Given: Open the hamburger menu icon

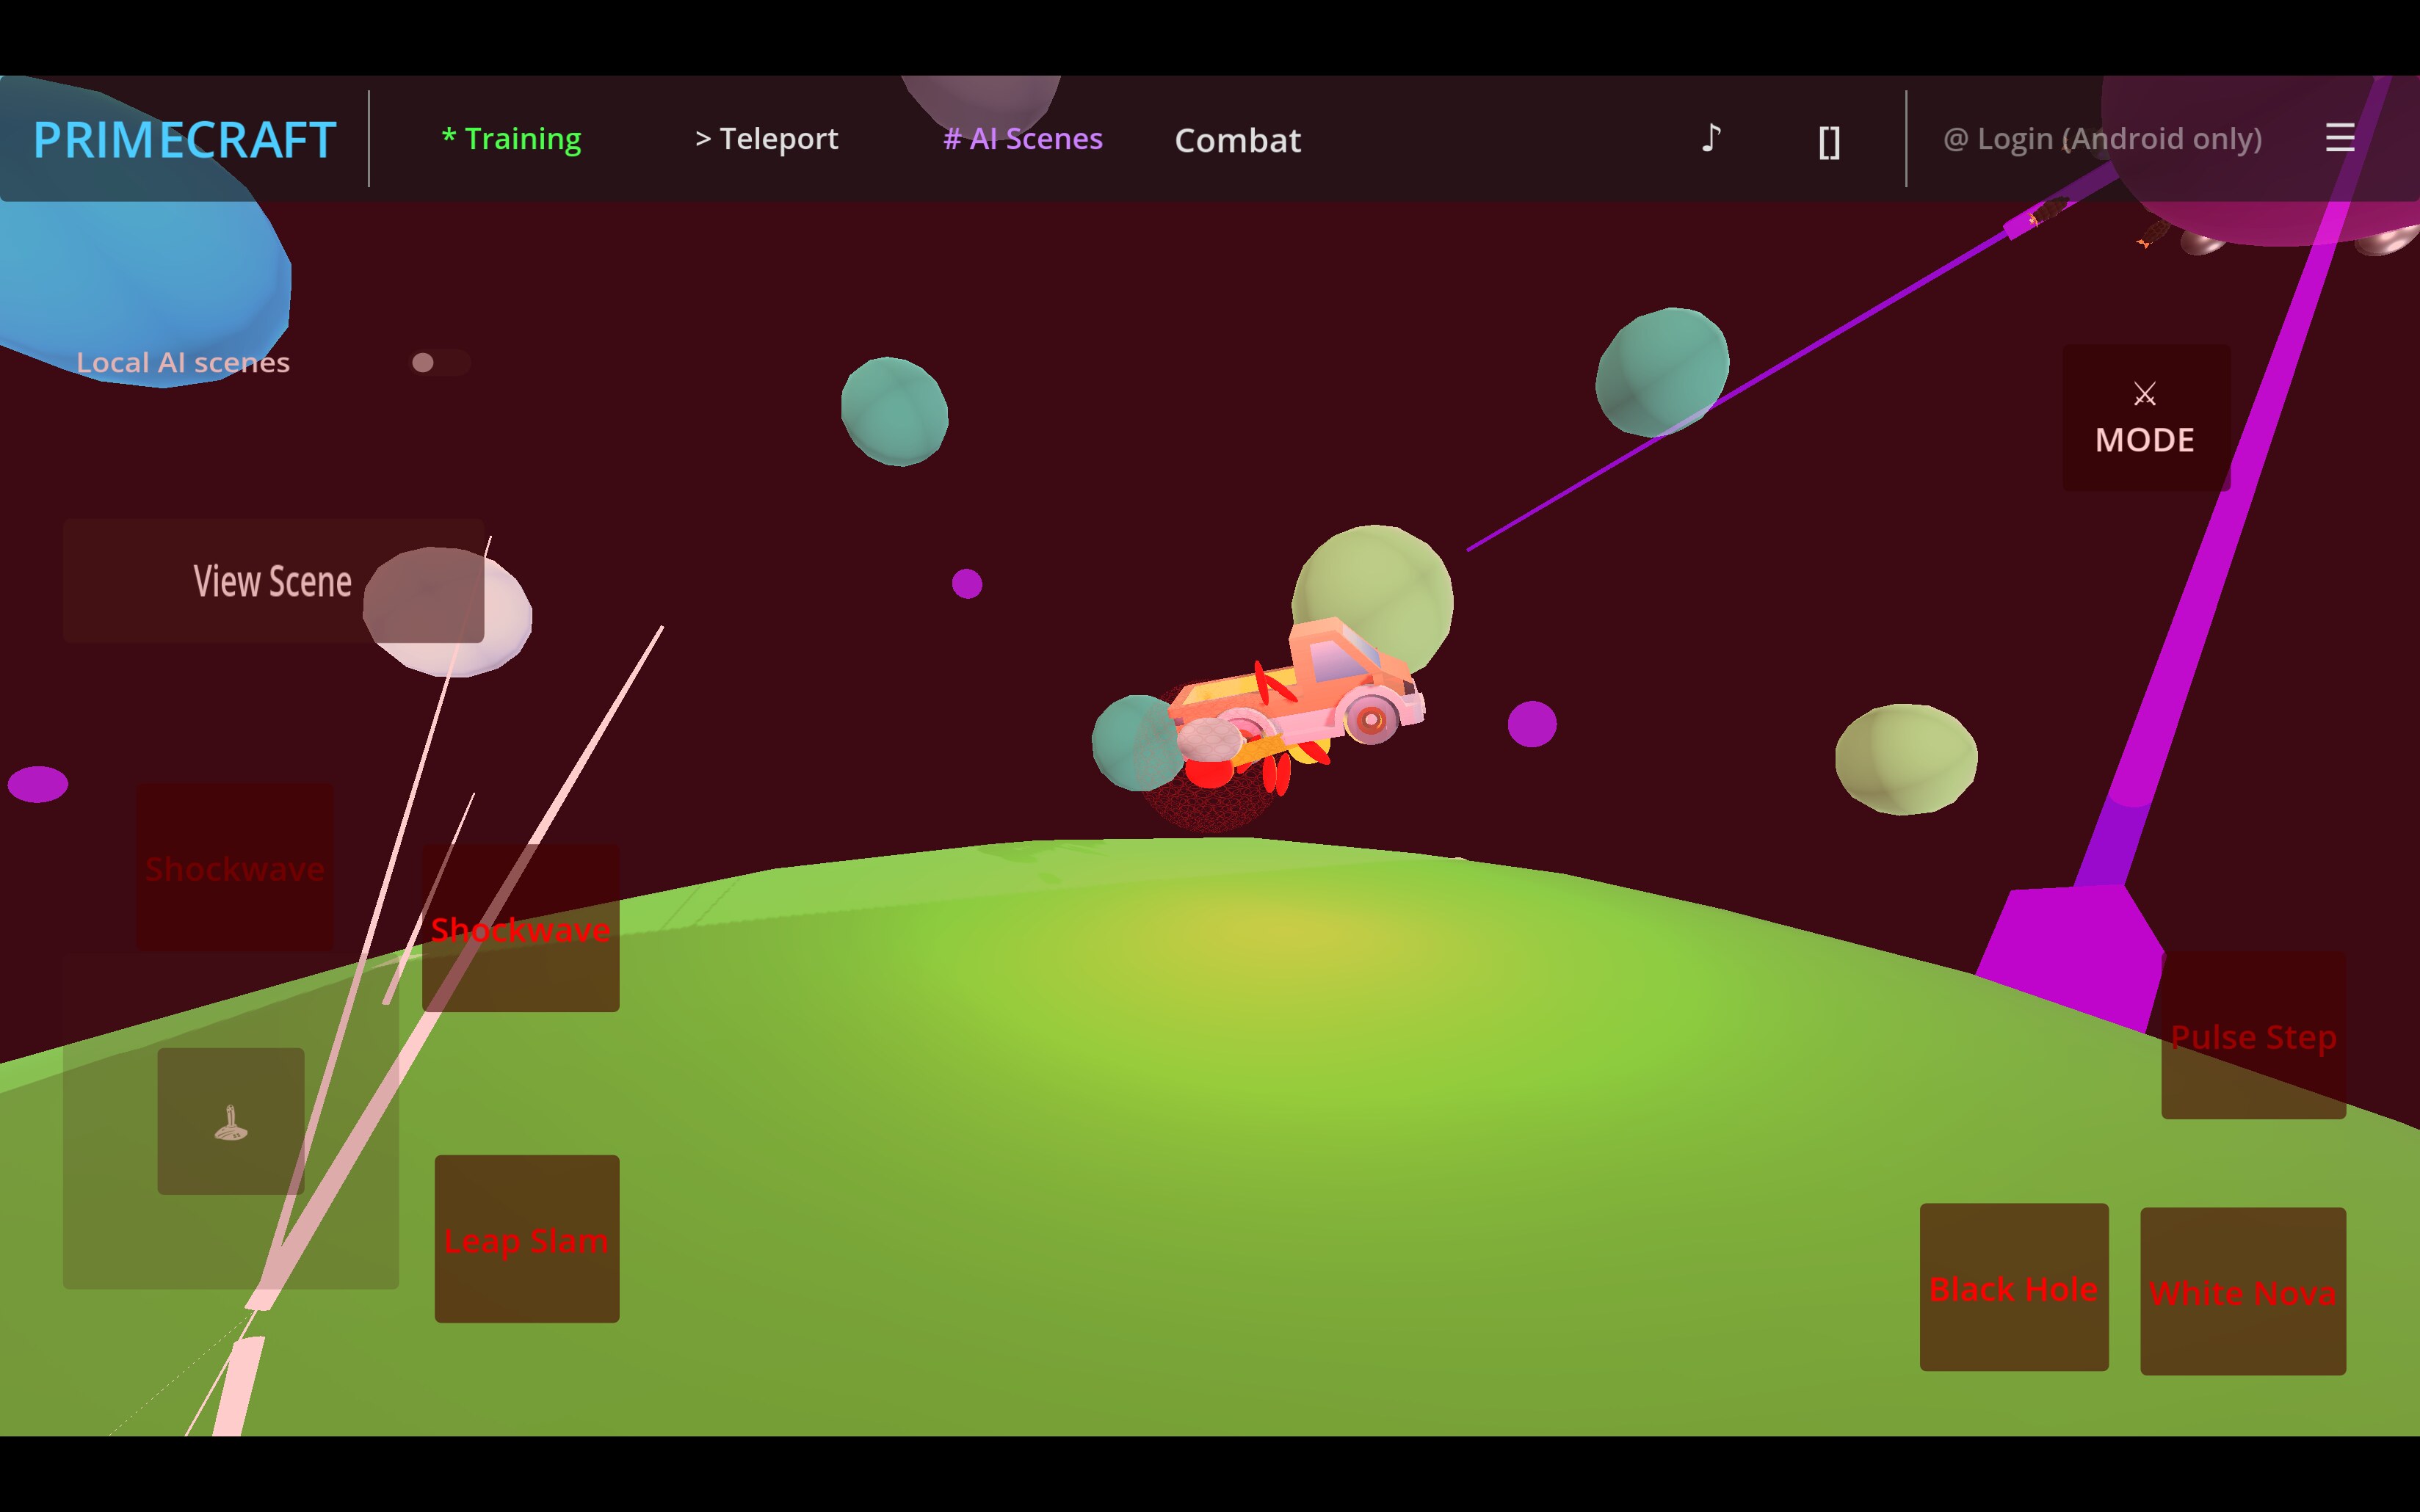Looking at the screenshot, I should [x=2339, y=138].
